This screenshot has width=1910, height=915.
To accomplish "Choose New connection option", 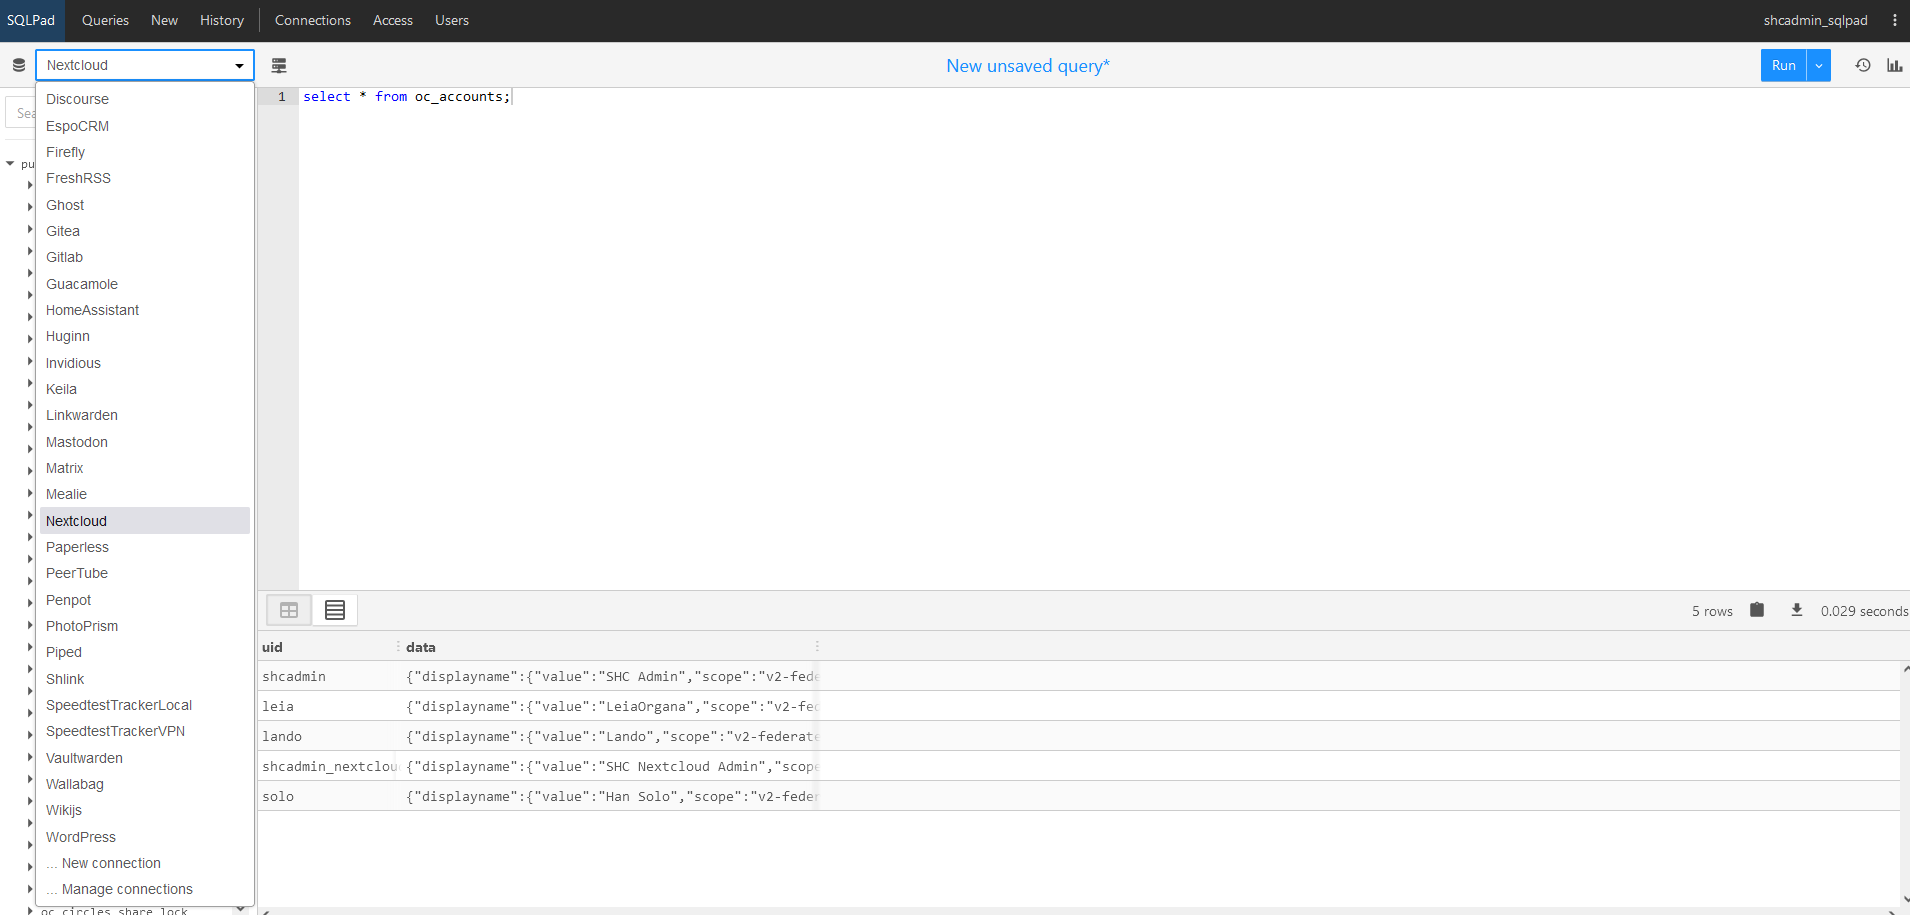I will pyautogui.click(x=145, y=863).
